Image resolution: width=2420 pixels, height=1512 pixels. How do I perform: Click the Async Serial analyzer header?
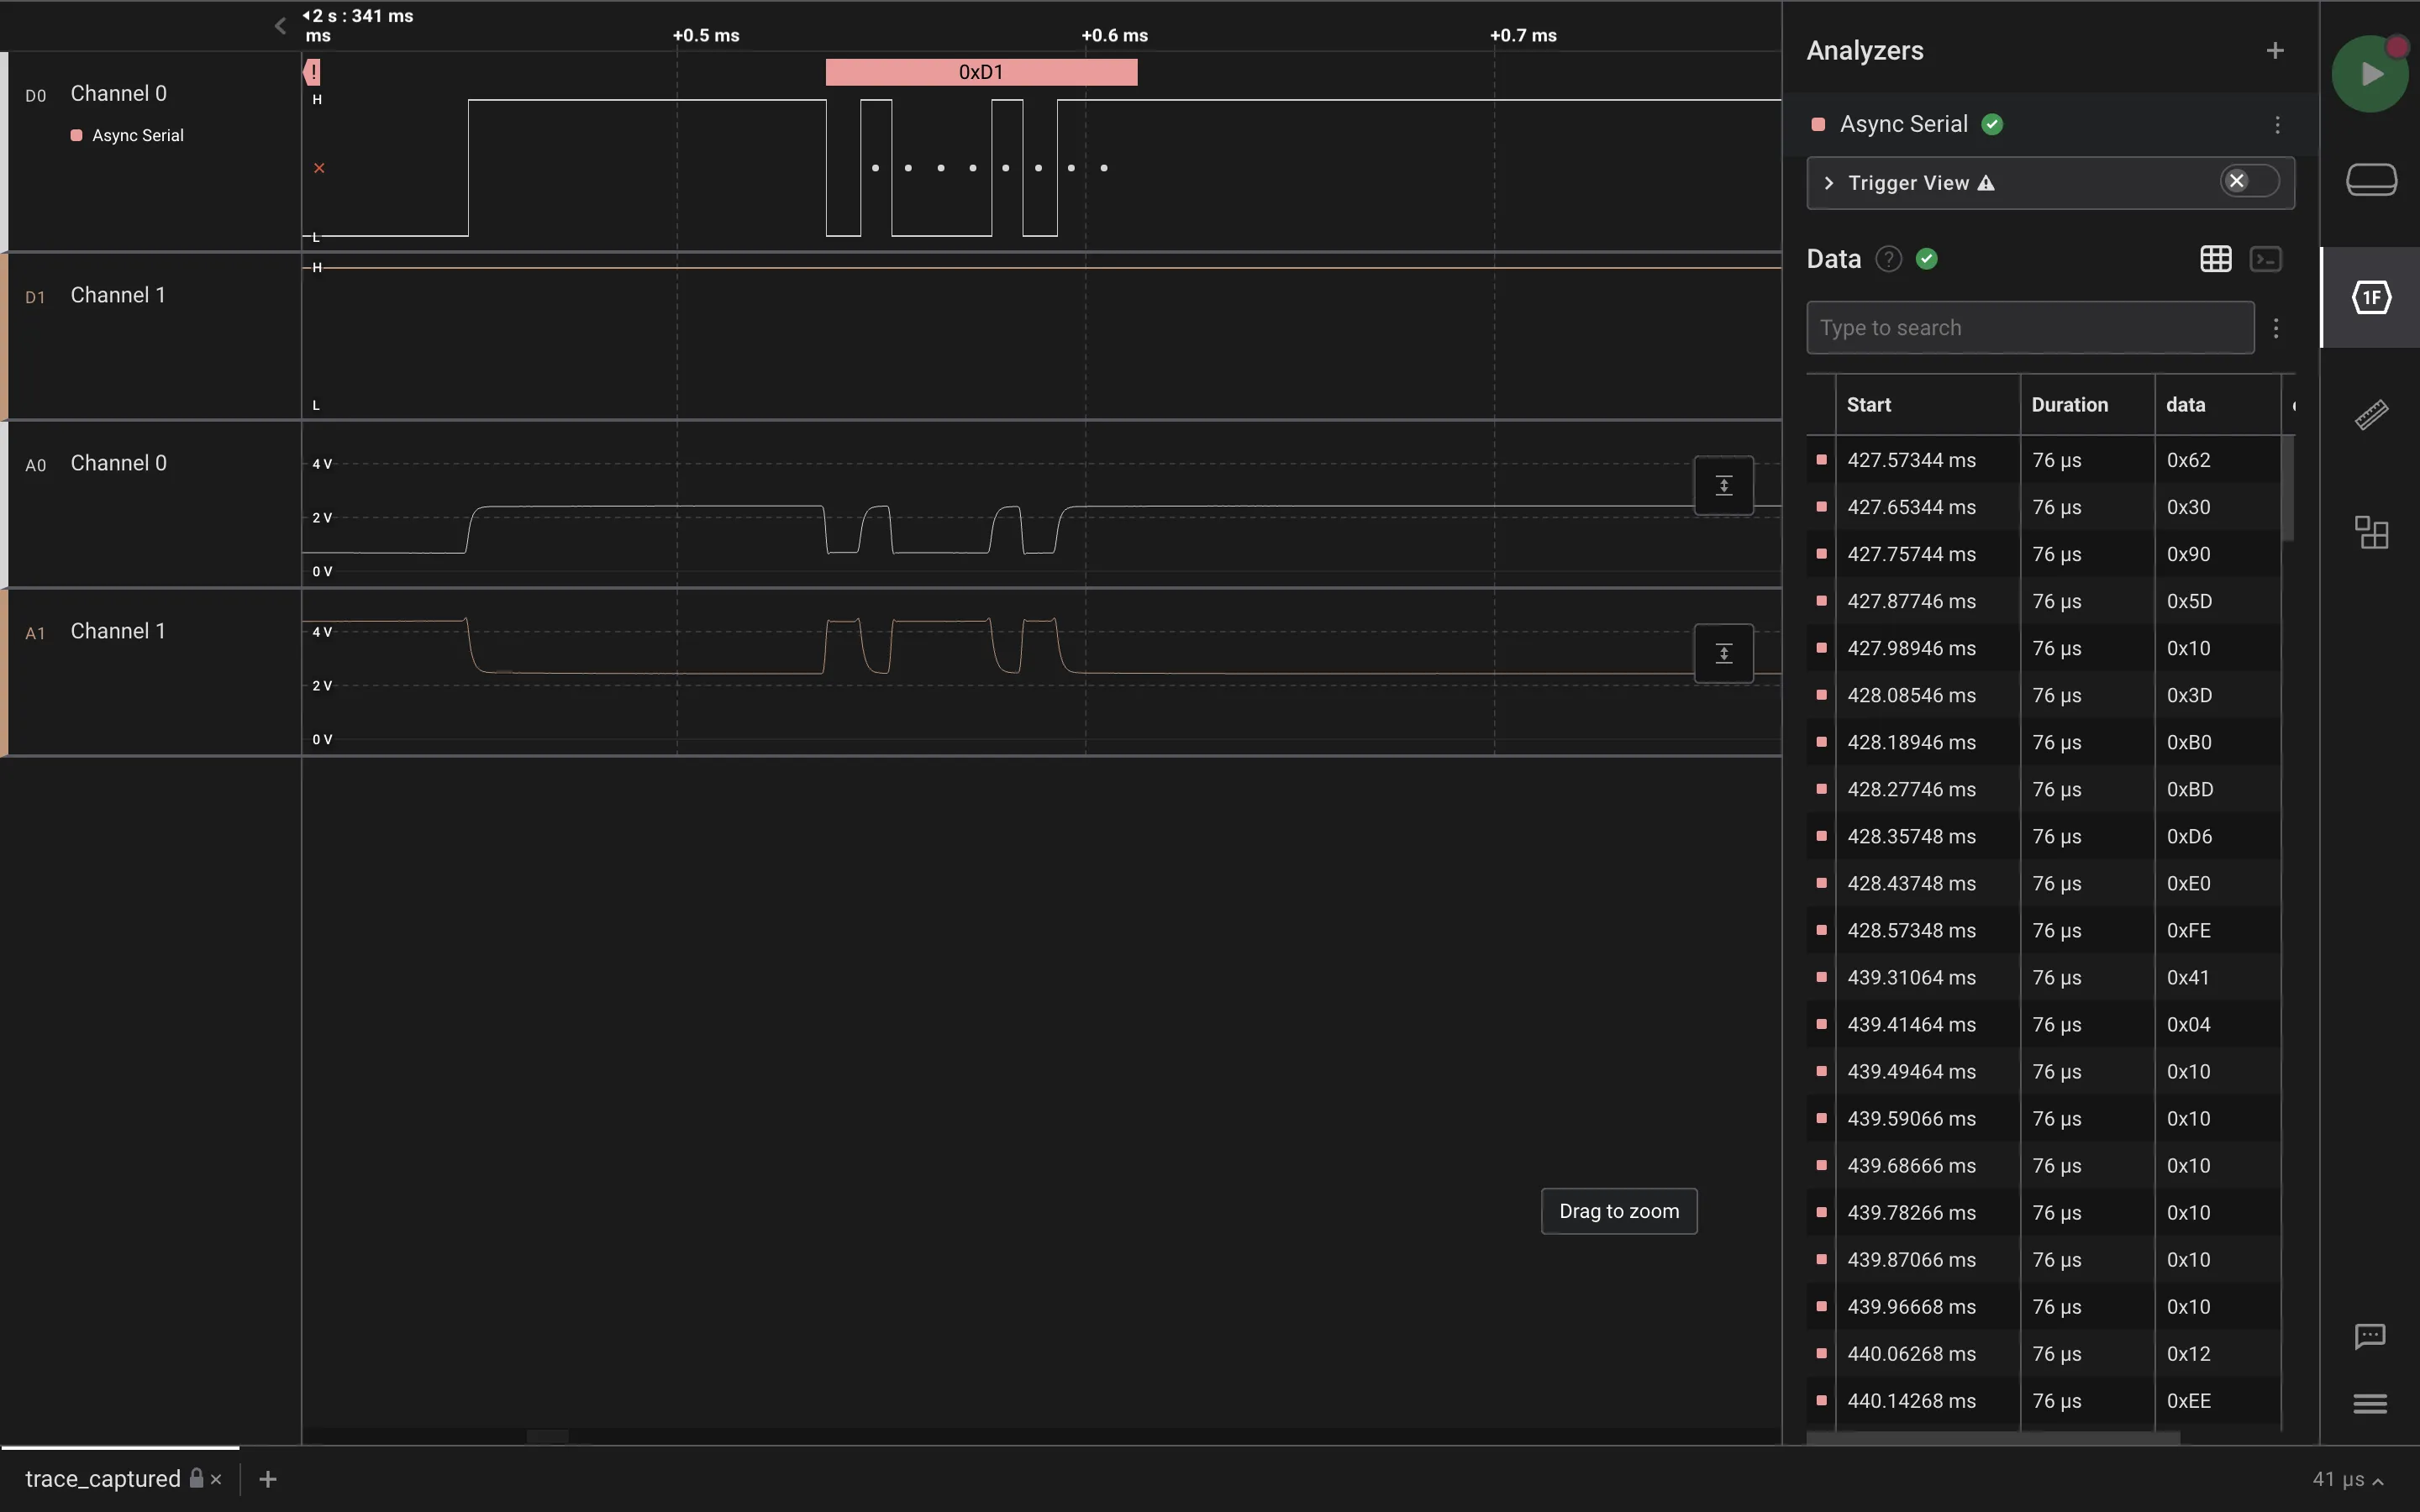click(2050, 124)
